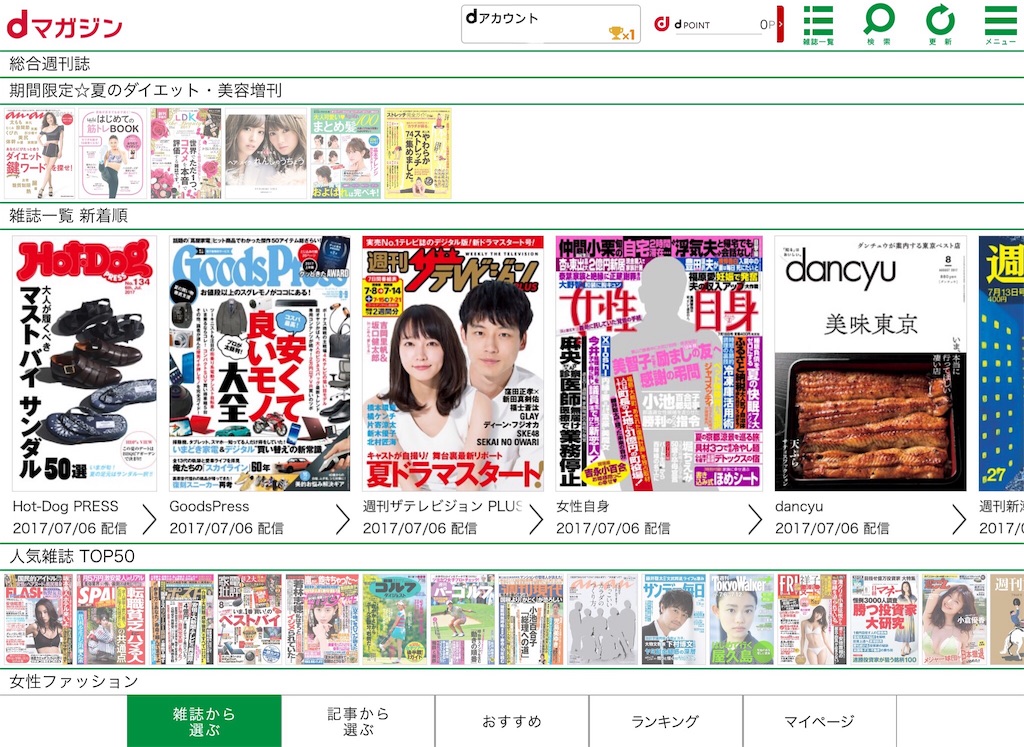Select the 雑誌から選ぶ tab

[x=204, y=722]
